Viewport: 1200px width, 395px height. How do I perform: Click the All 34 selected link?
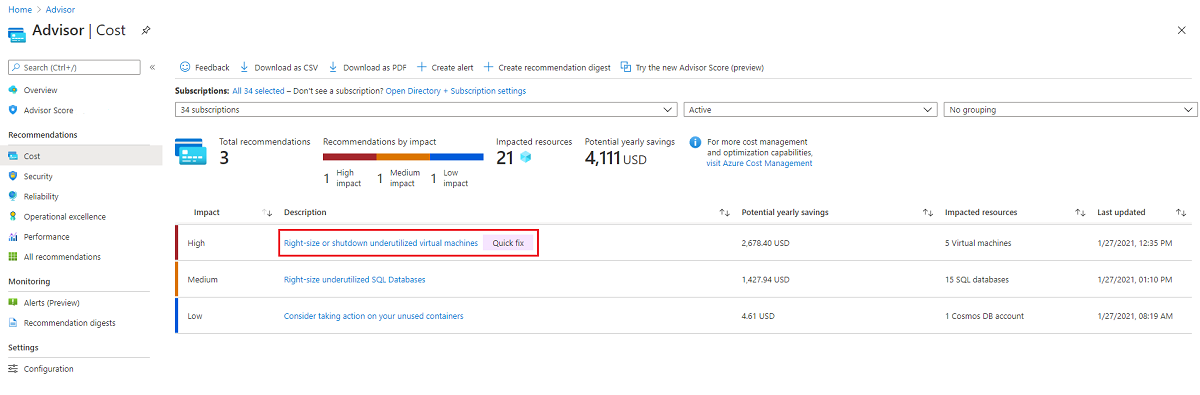click(258, 91)
